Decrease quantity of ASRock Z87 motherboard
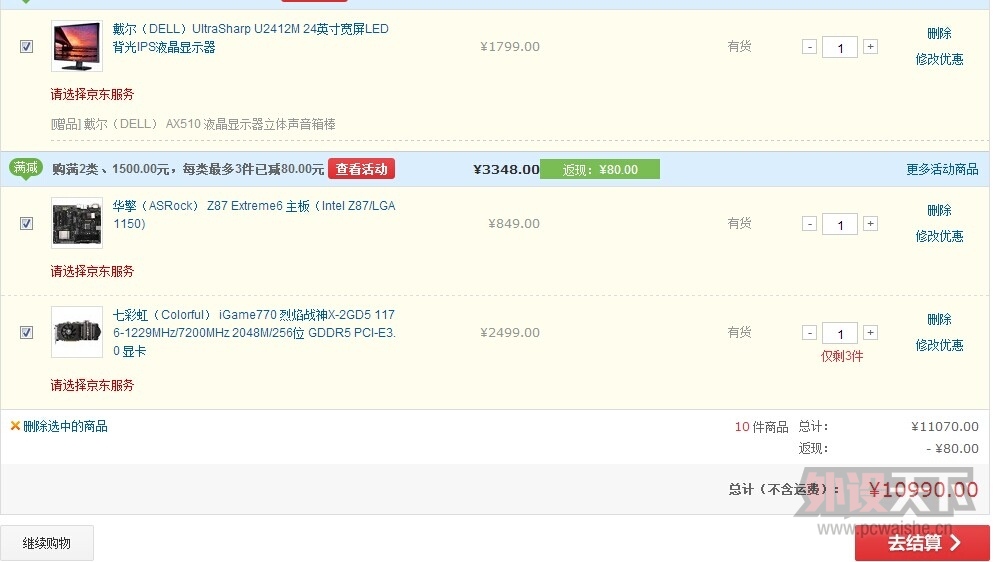Screen dimensions: 994x562 click(809, 223)
